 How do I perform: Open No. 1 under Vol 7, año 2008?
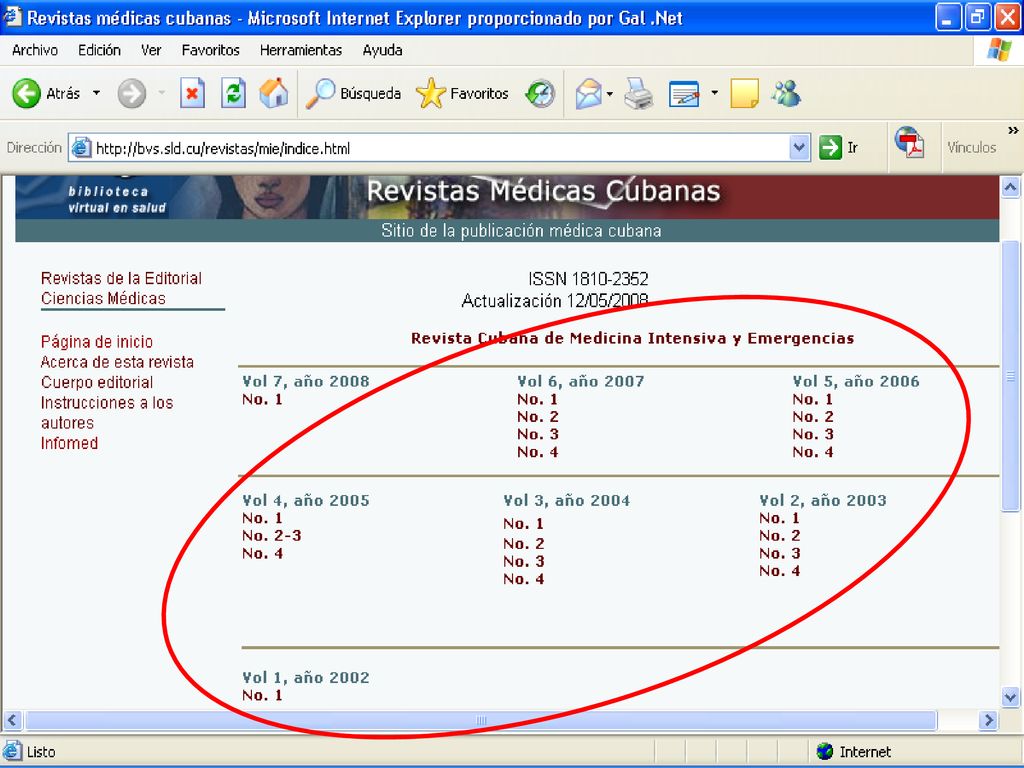coord(263,399)
